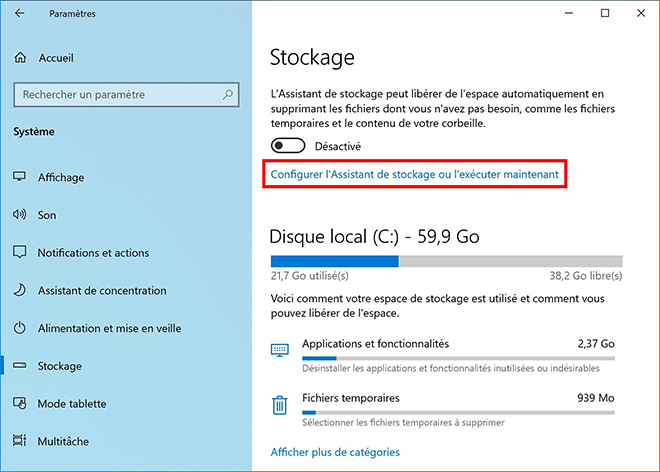Enable the Assistant de stockage toggle

pyautogui.click(x=288, y=146)
